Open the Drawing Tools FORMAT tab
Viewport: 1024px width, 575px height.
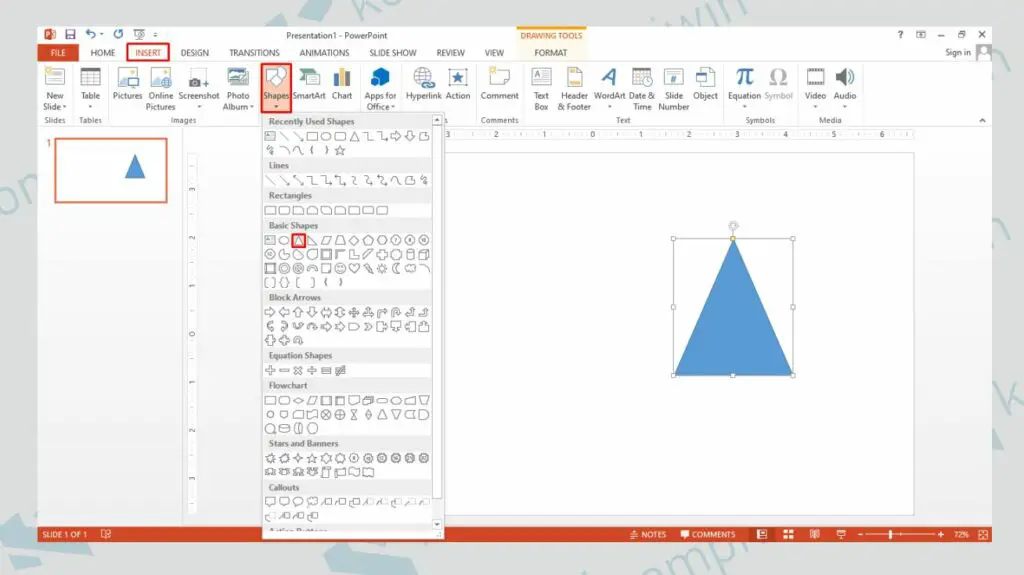551,53
